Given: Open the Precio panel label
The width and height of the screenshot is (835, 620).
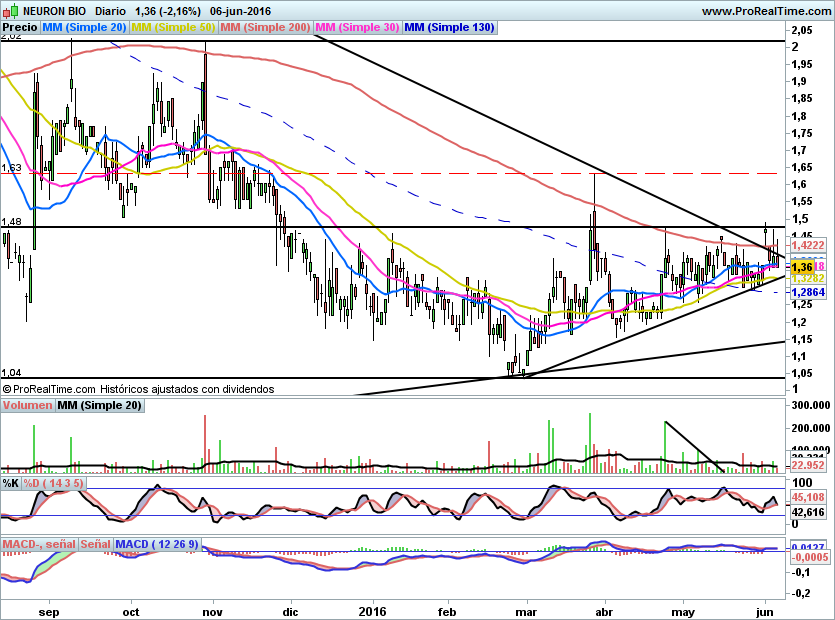Looking at the screenshot, I should [20, 28].
